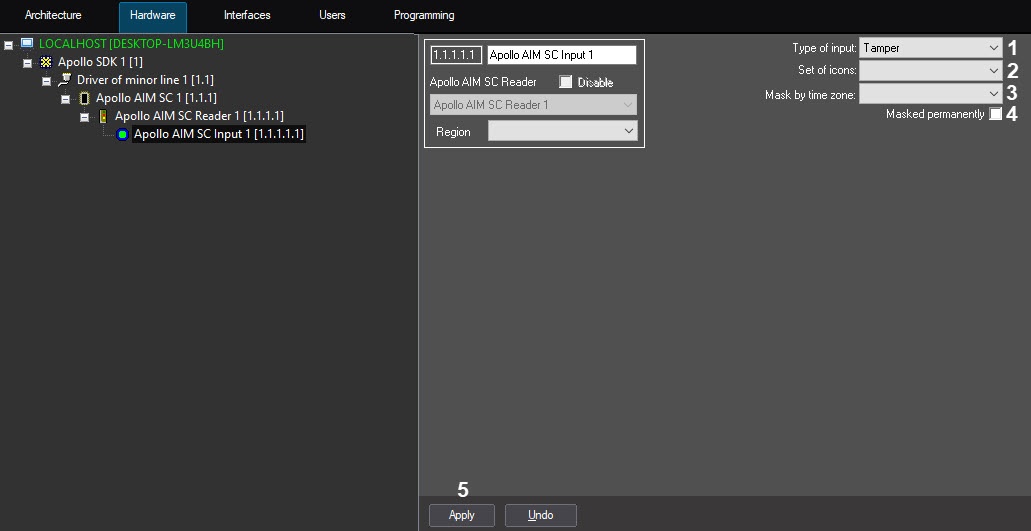The height and width of the screenshot is (531, 1031).
Task: Select the Hardware tab
Action: (153, 16)
